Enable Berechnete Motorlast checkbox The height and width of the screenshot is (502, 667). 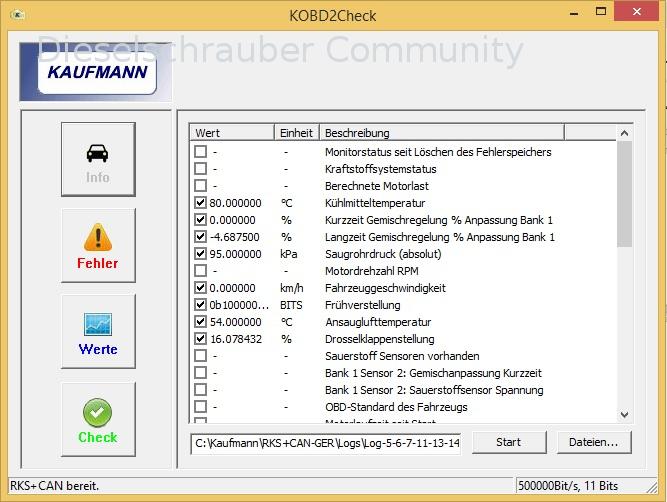pyautogui.click(x=200, y=186)
